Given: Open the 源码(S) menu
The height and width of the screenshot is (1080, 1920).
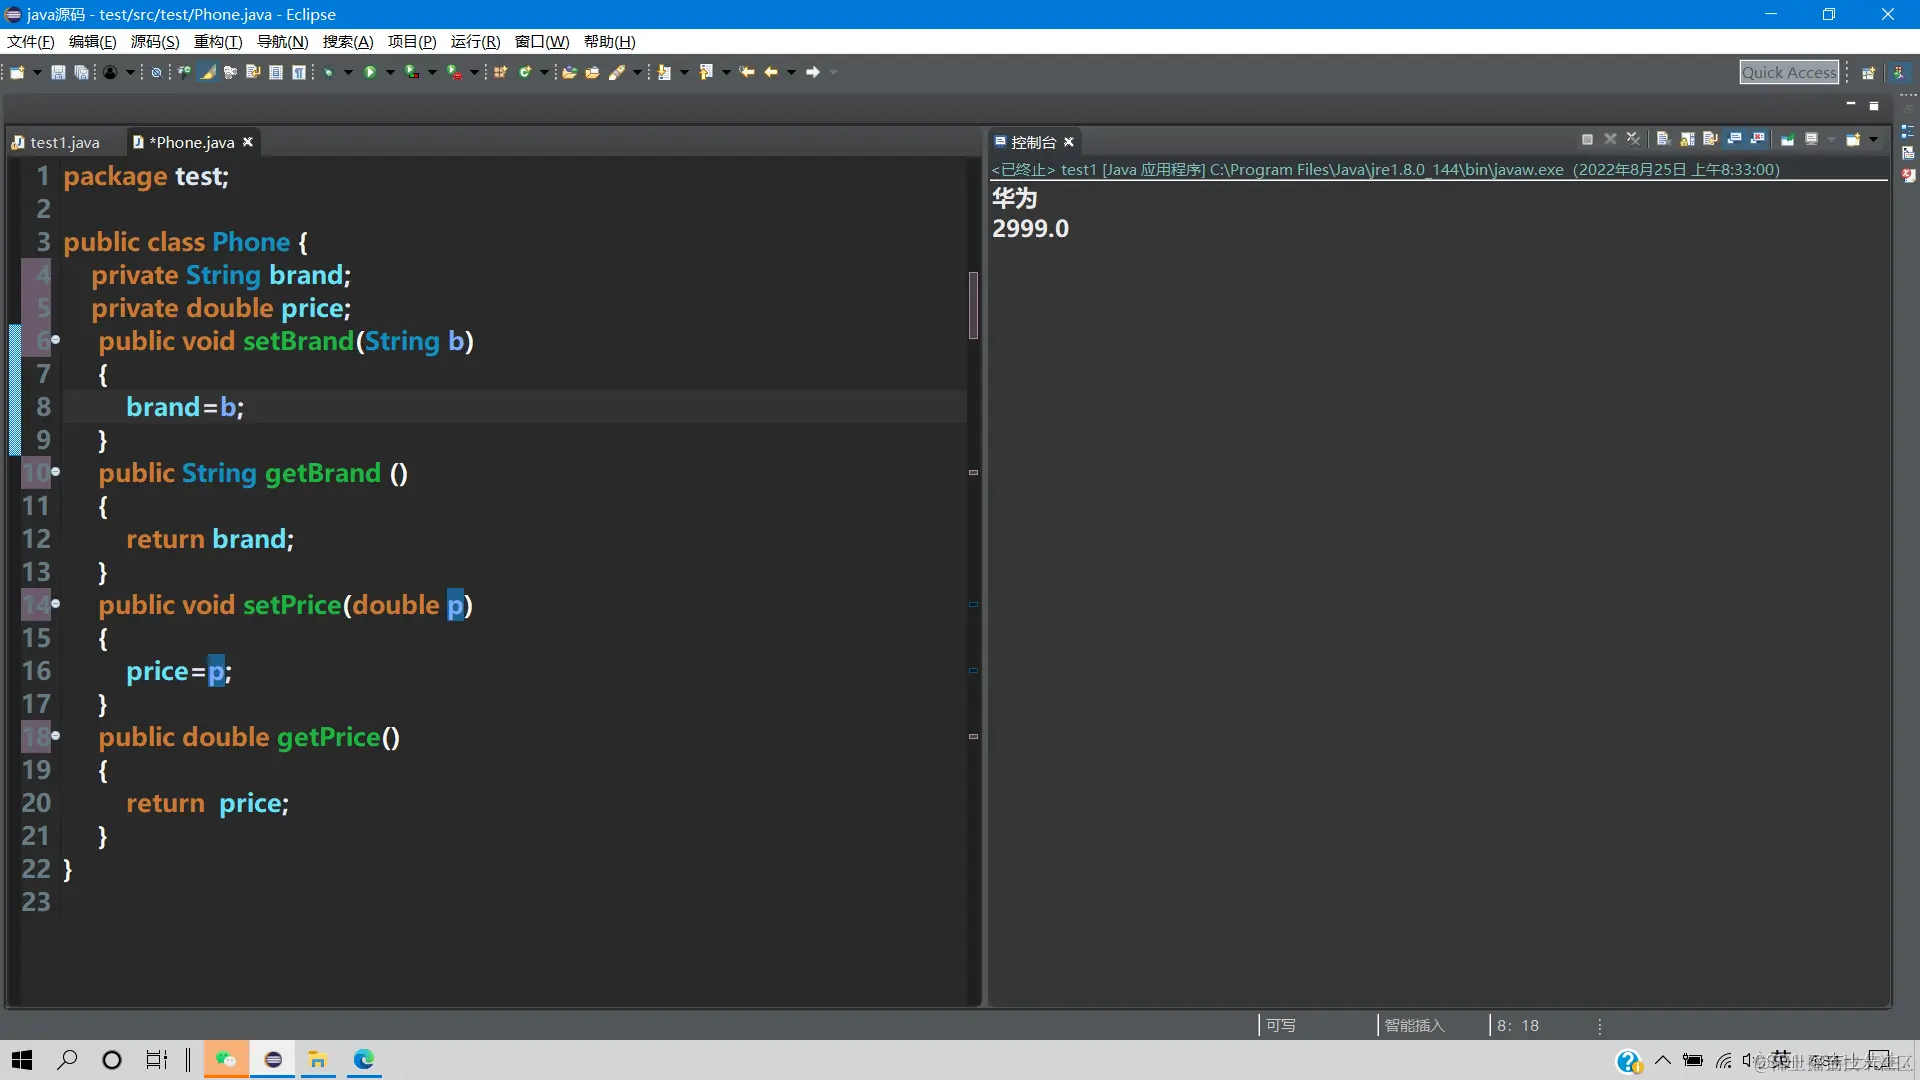Looking at the screenshot, I should 155,41.
